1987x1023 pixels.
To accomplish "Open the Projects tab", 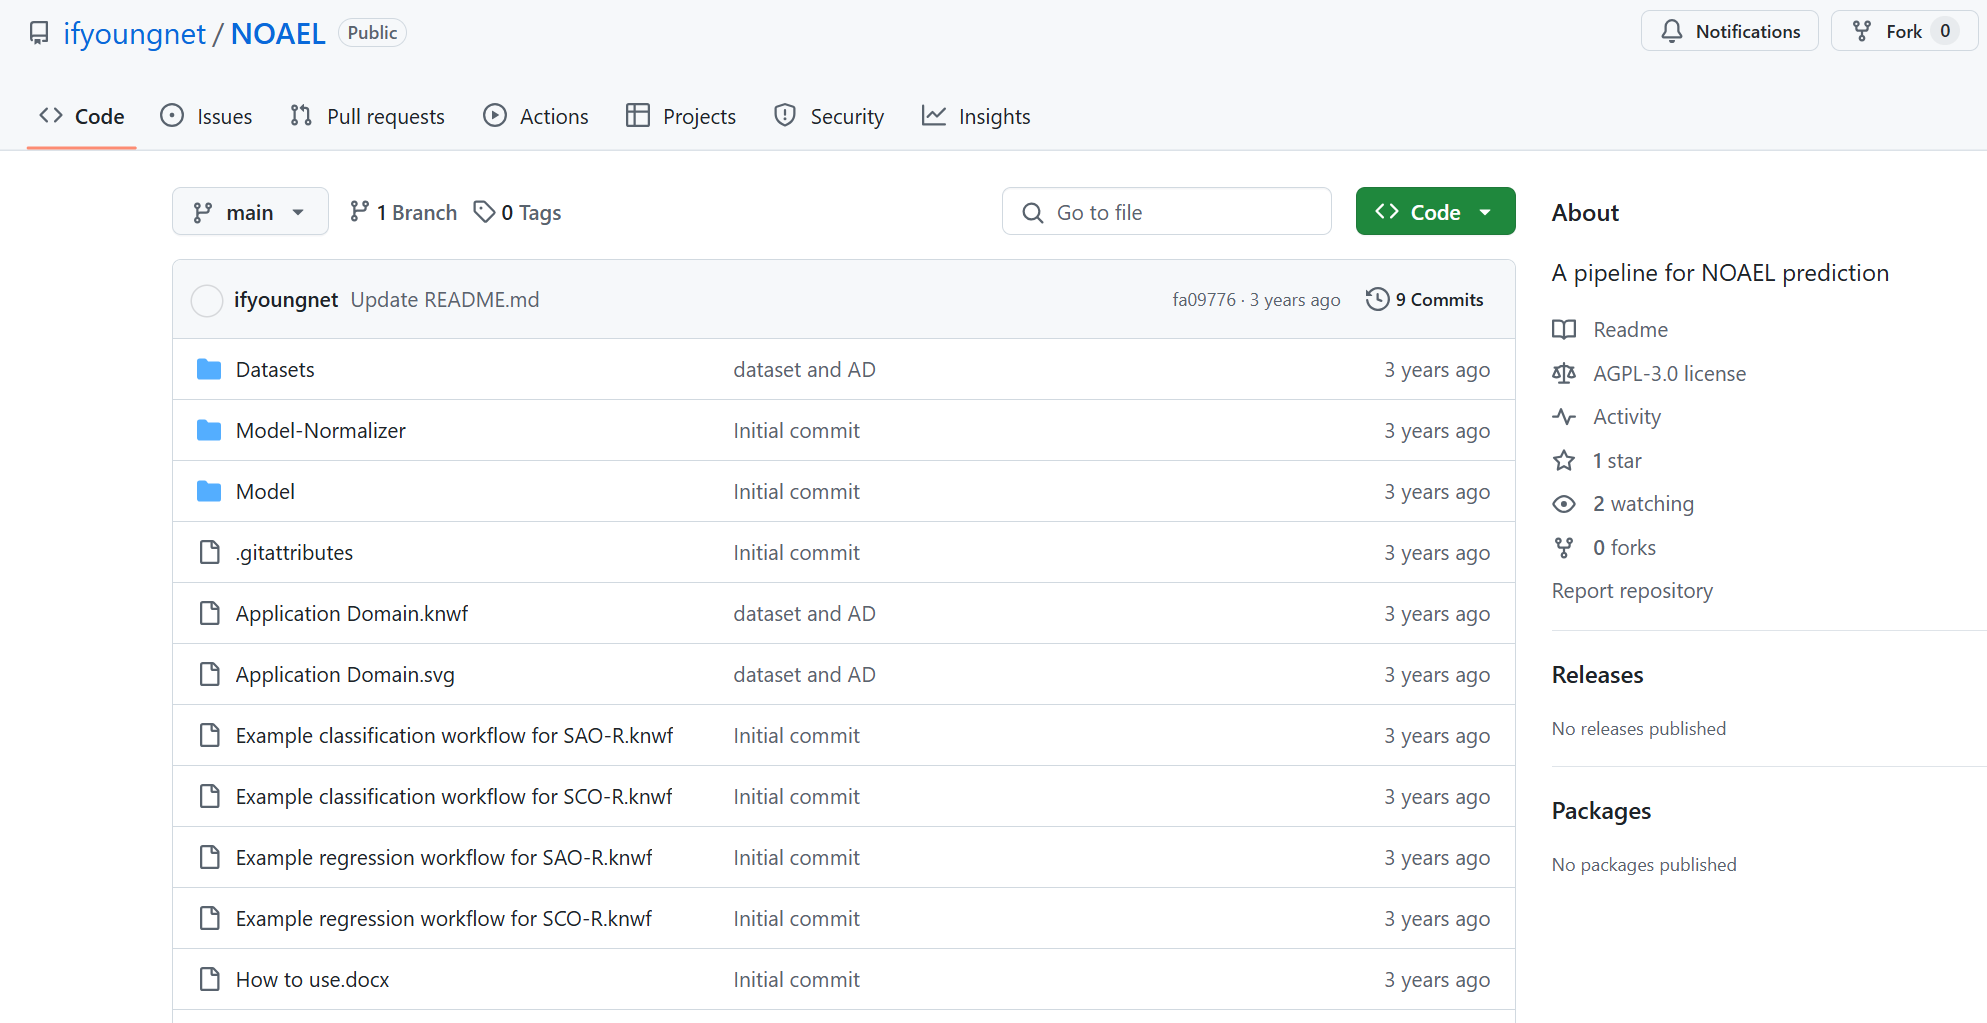I will point(681,116).
